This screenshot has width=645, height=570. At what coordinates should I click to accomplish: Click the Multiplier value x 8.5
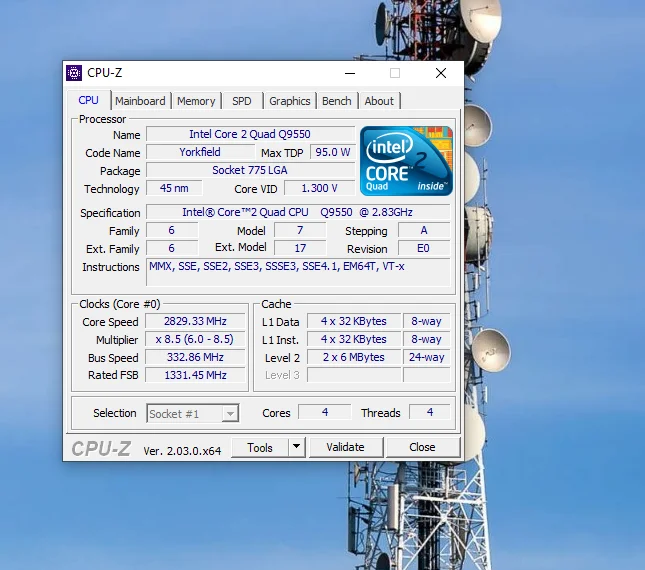coord(195,339)
